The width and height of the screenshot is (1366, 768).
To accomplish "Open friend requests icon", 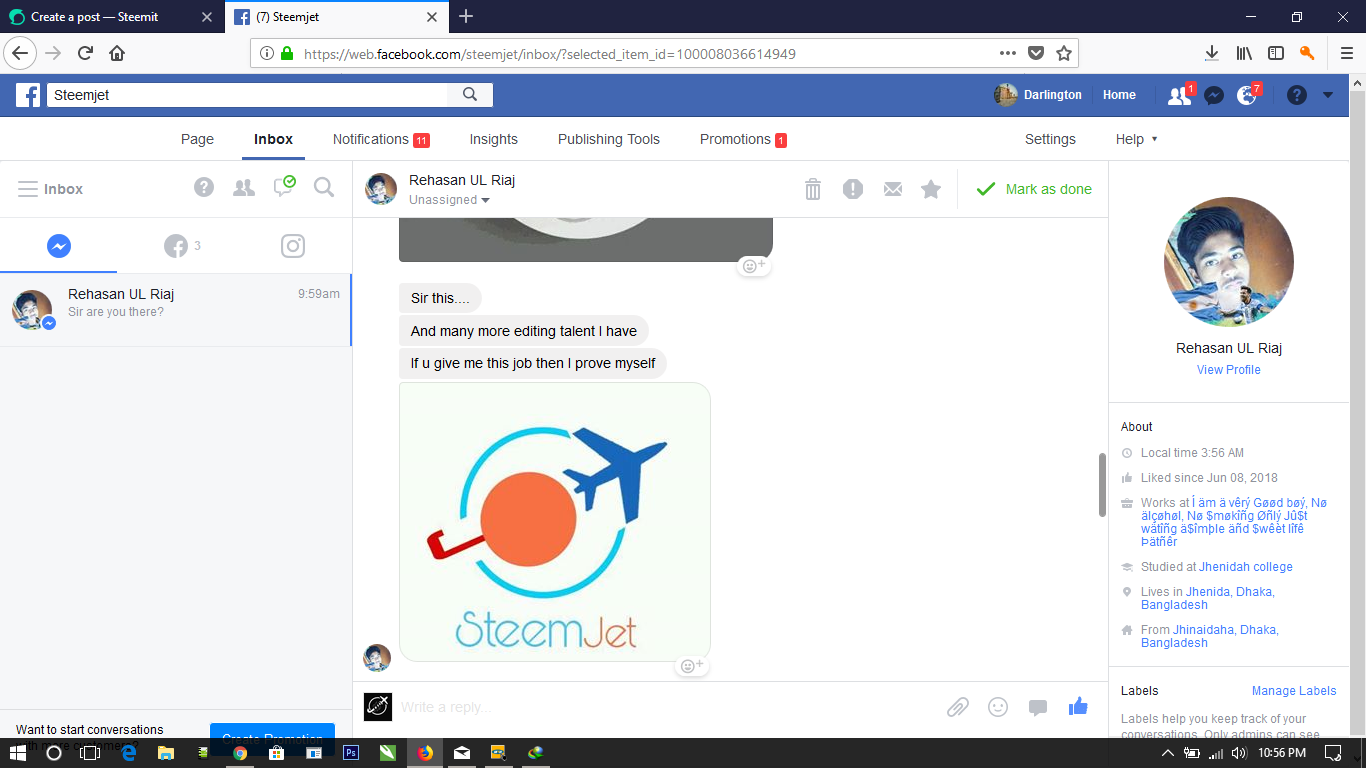I will click(x=1179, y=96).
